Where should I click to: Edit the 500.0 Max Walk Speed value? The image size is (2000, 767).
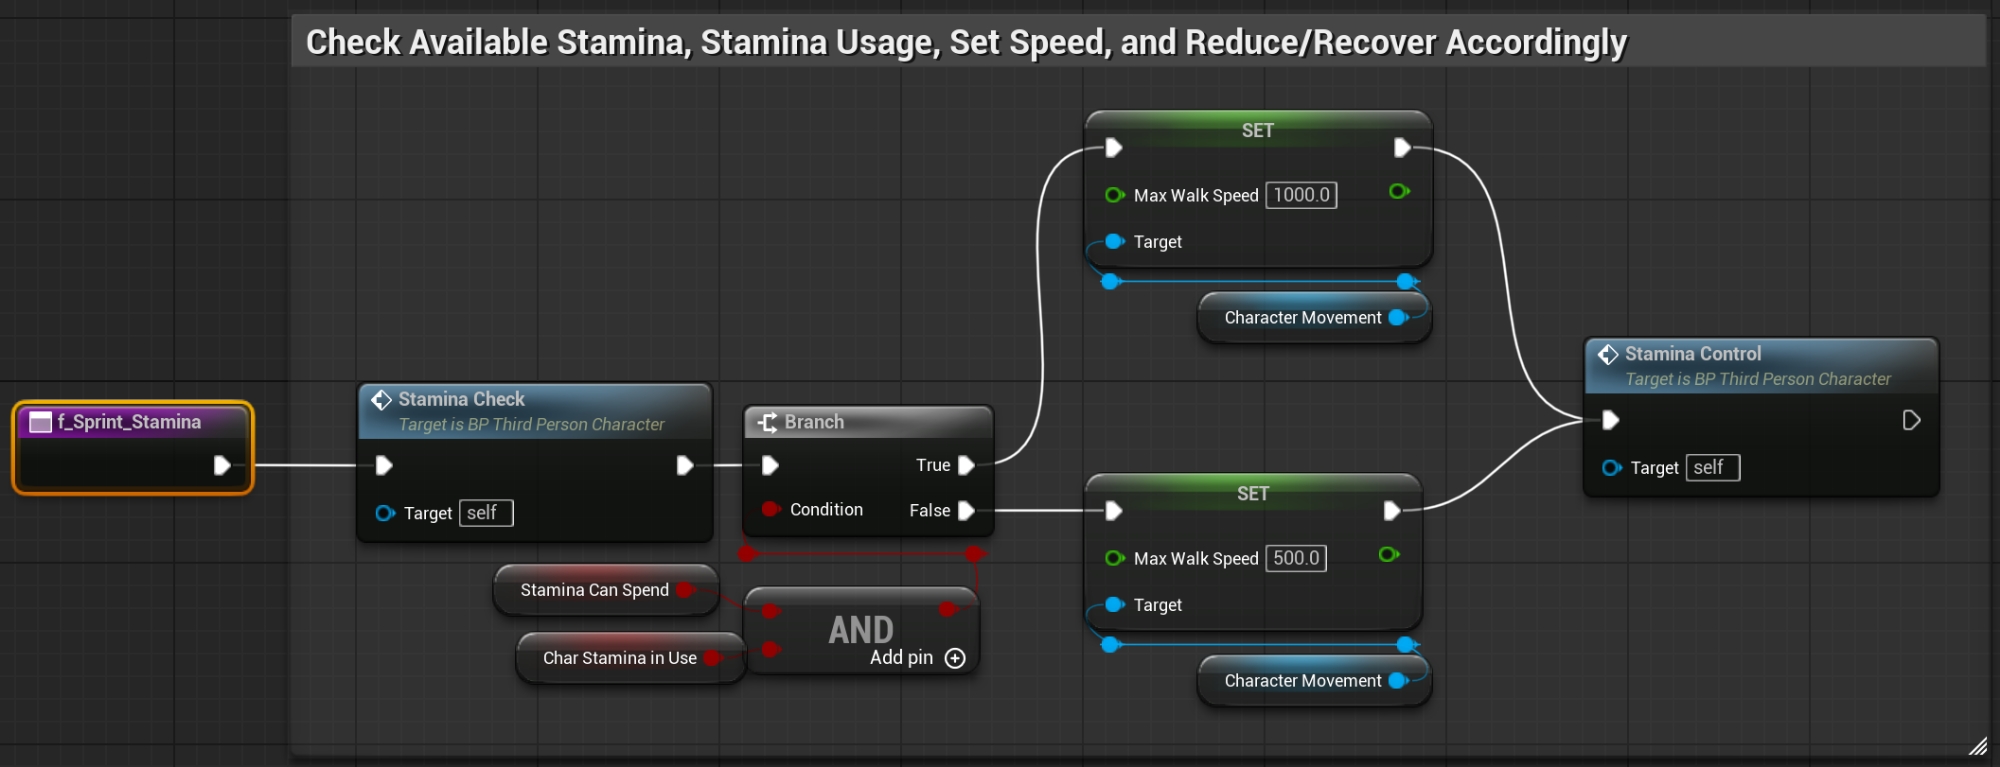tap(1296, 558)
